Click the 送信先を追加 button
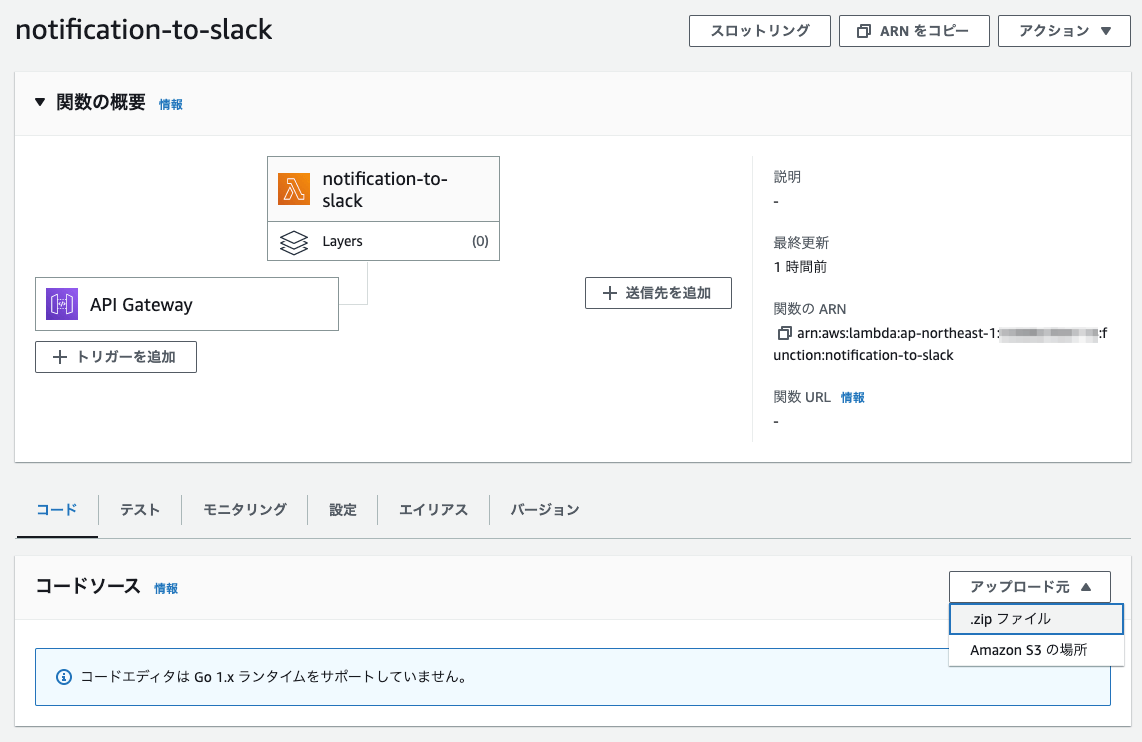Image resolution: width=1142 pixels, height=742 pixels. [x=658, y=293]
